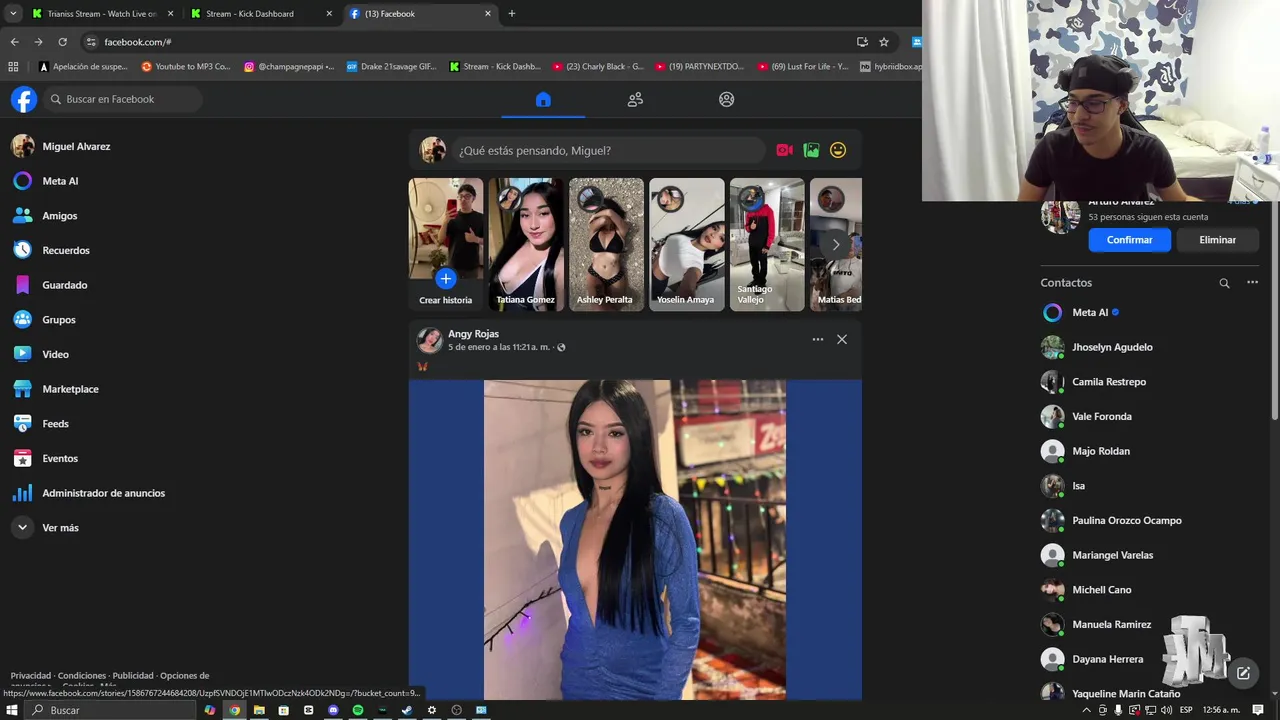Click the ¿Qué estás pensando, Miguel? box
This screenshot has height=720, width=1280.
tap(609, 150)
